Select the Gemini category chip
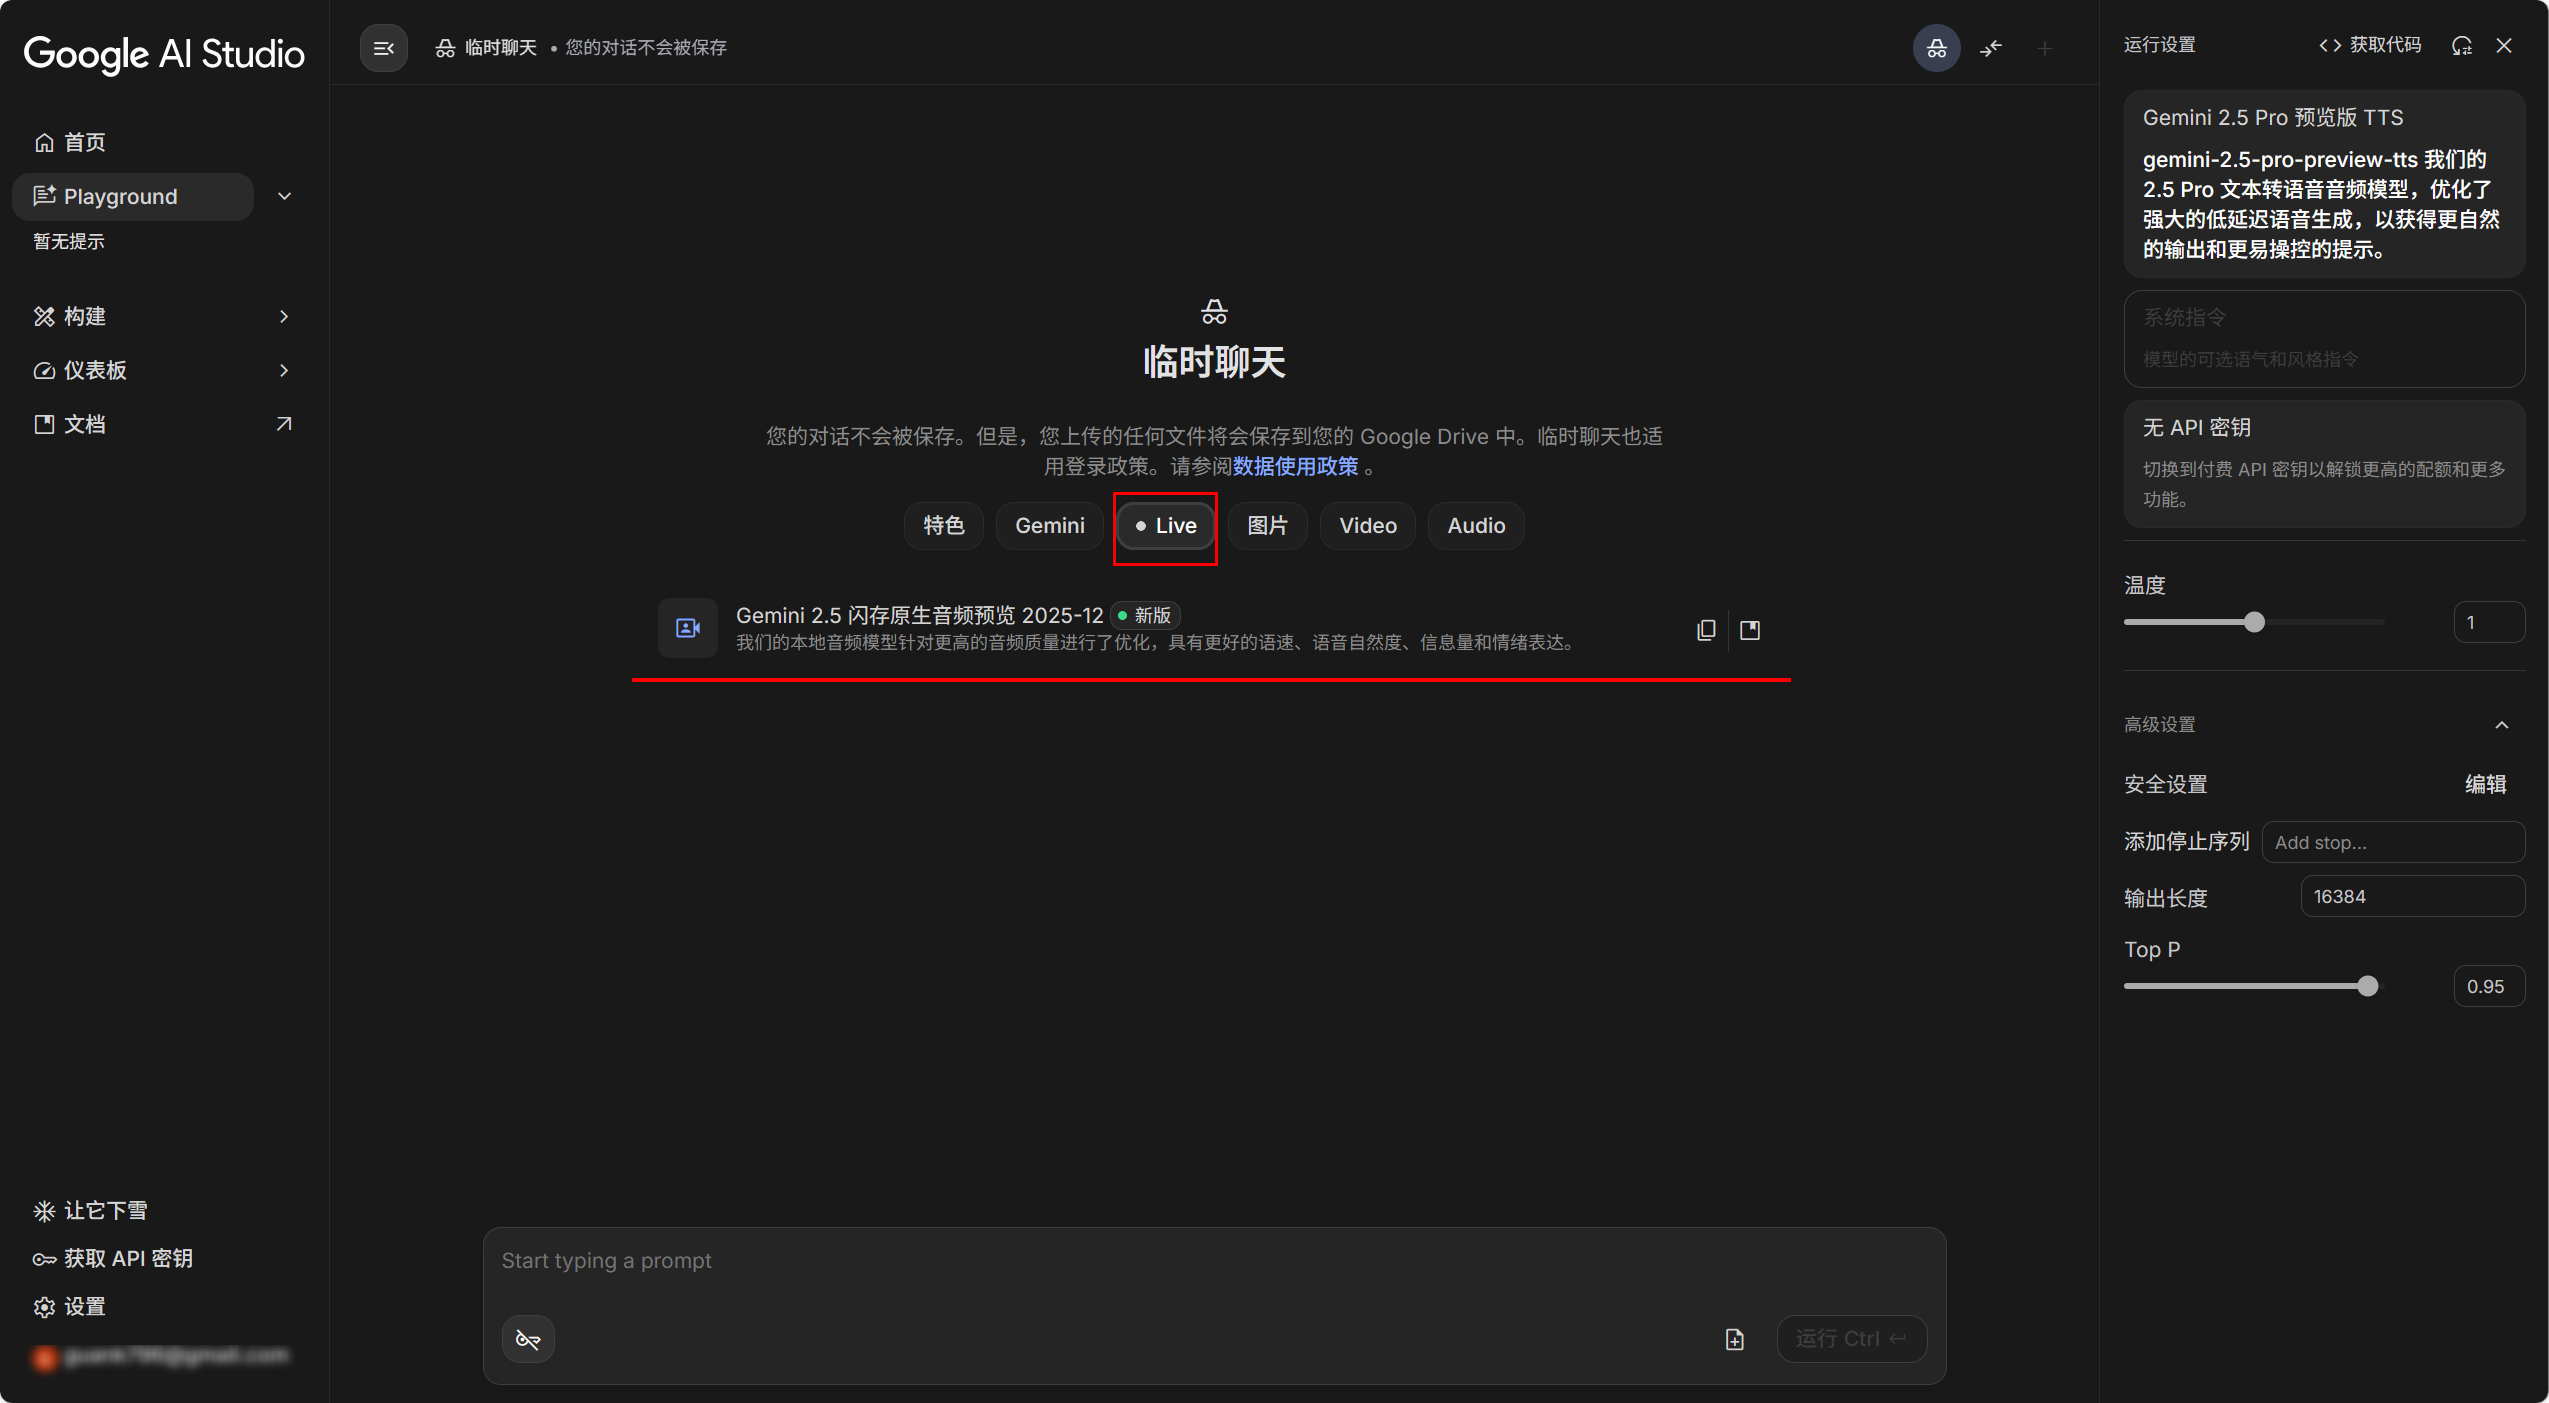This screenshot has height=1403, width=2549. tap(1049, 526)
